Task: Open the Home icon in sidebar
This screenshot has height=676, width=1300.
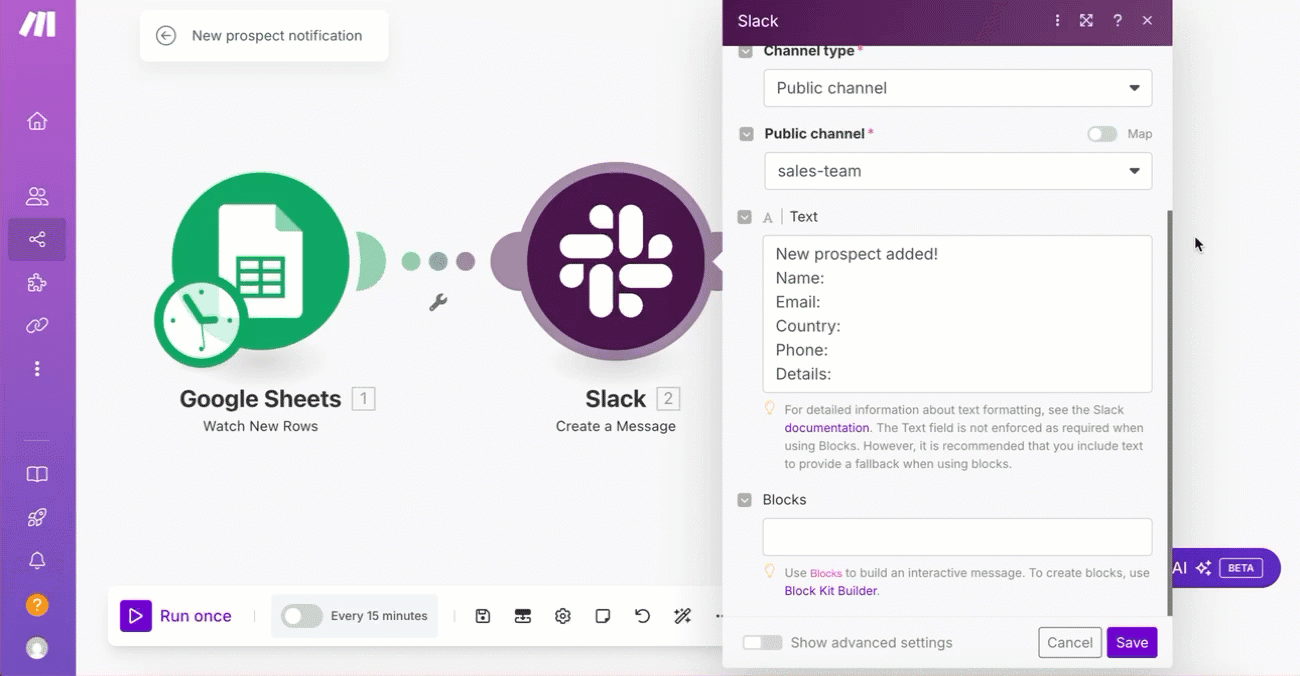Action: click(37, 121)
